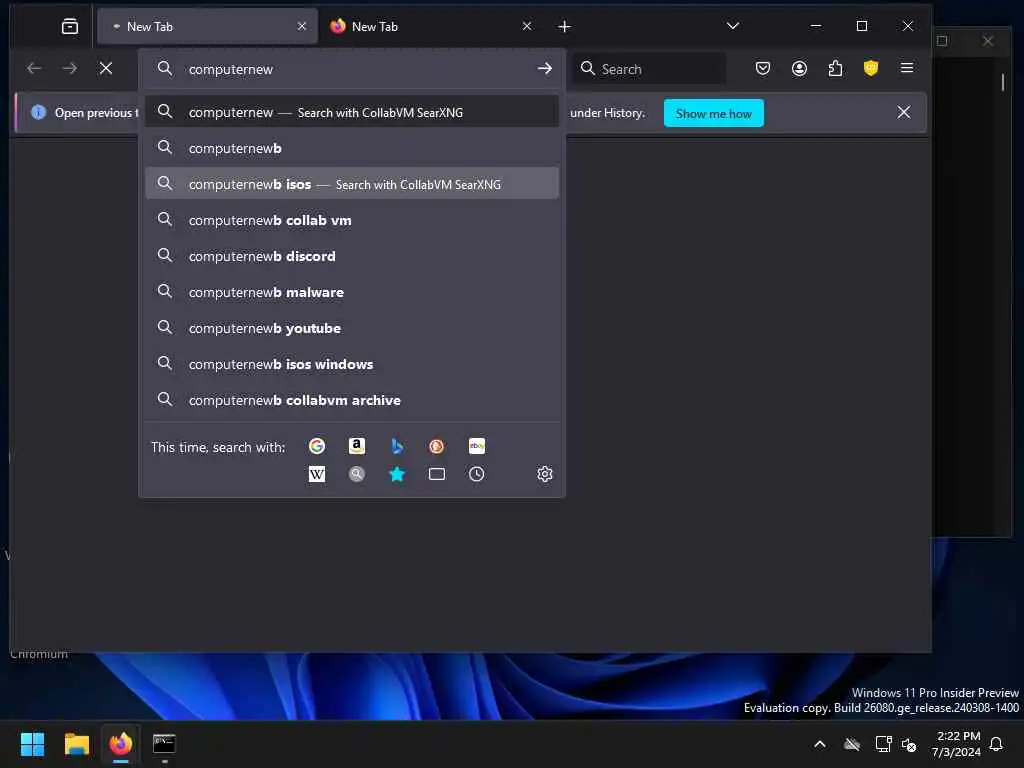
Task: Click the go arrow in the address bar
Action: pos(544,69)
